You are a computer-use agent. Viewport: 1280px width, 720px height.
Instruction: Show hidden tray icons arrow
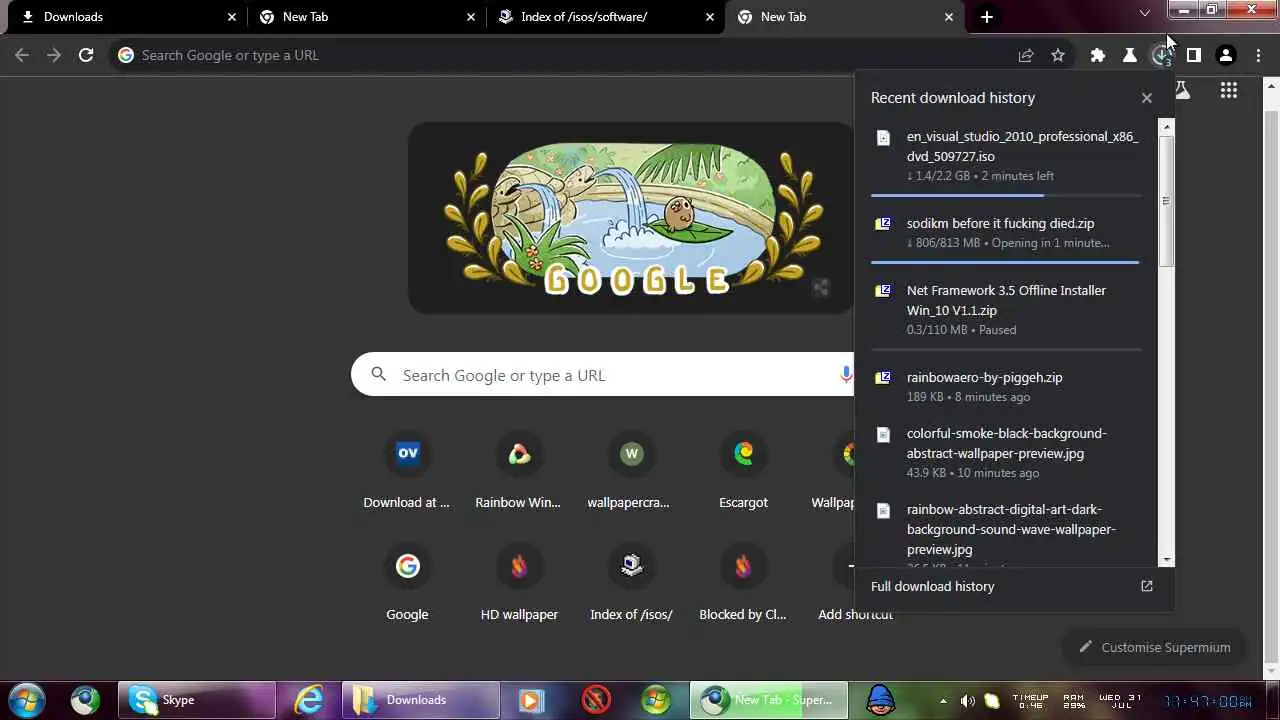pos(943,701)
